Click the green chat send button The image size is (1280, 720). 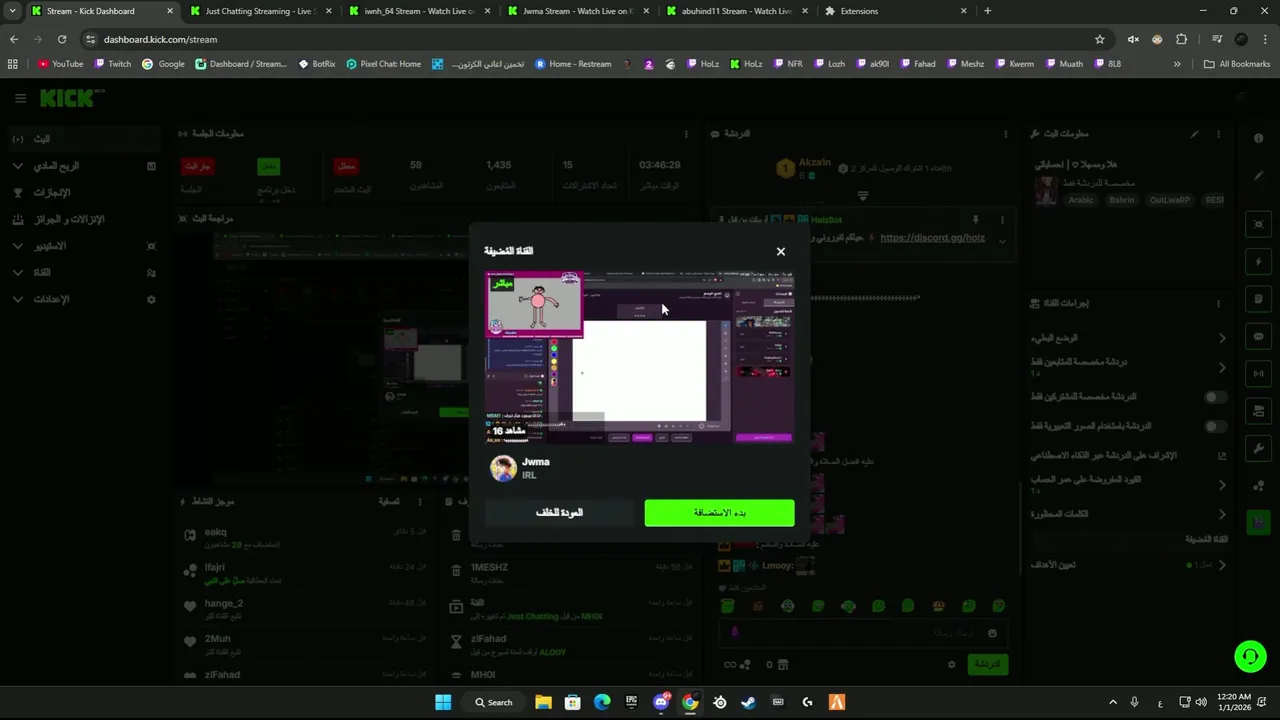pos(987,664)
